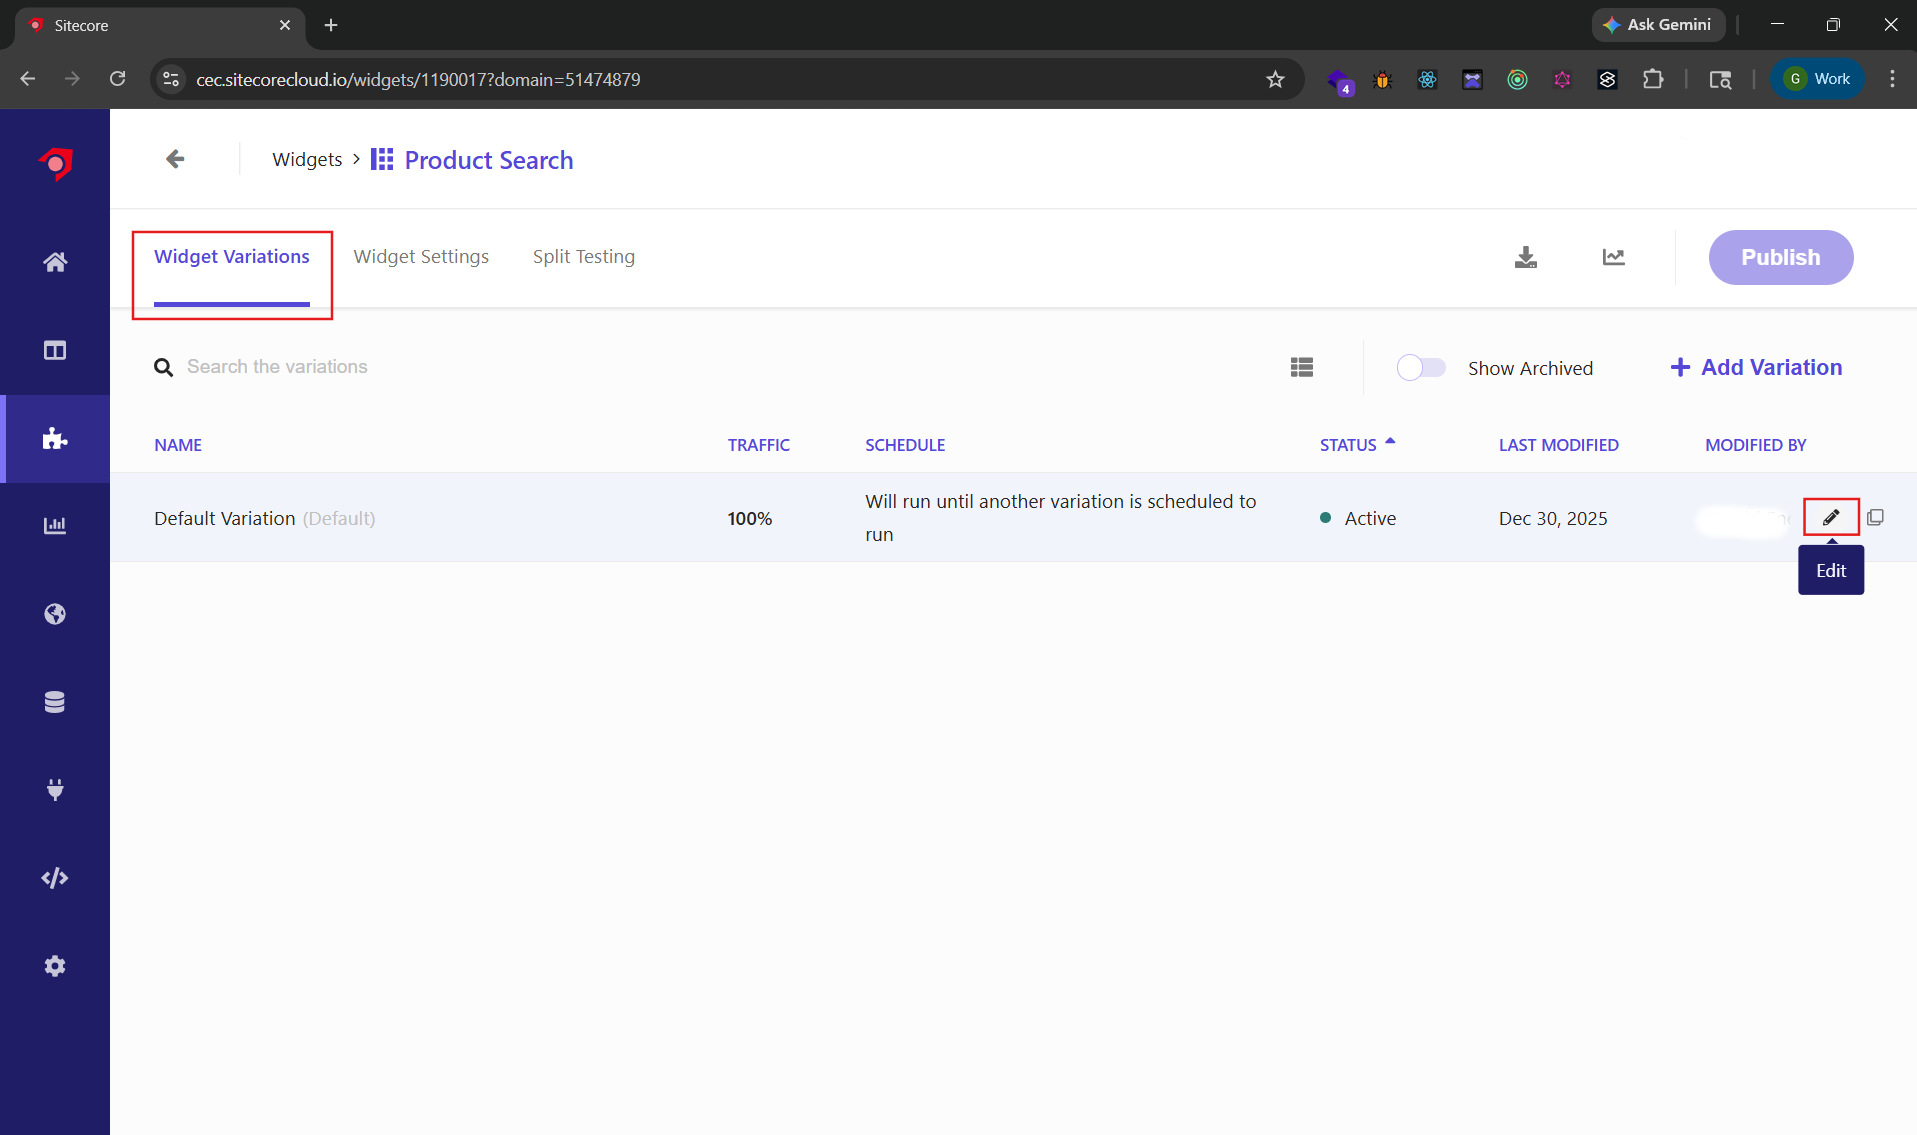Open the settings gear in sidebar
This screenshot has width=1917, height=1135.
point(55,966)
